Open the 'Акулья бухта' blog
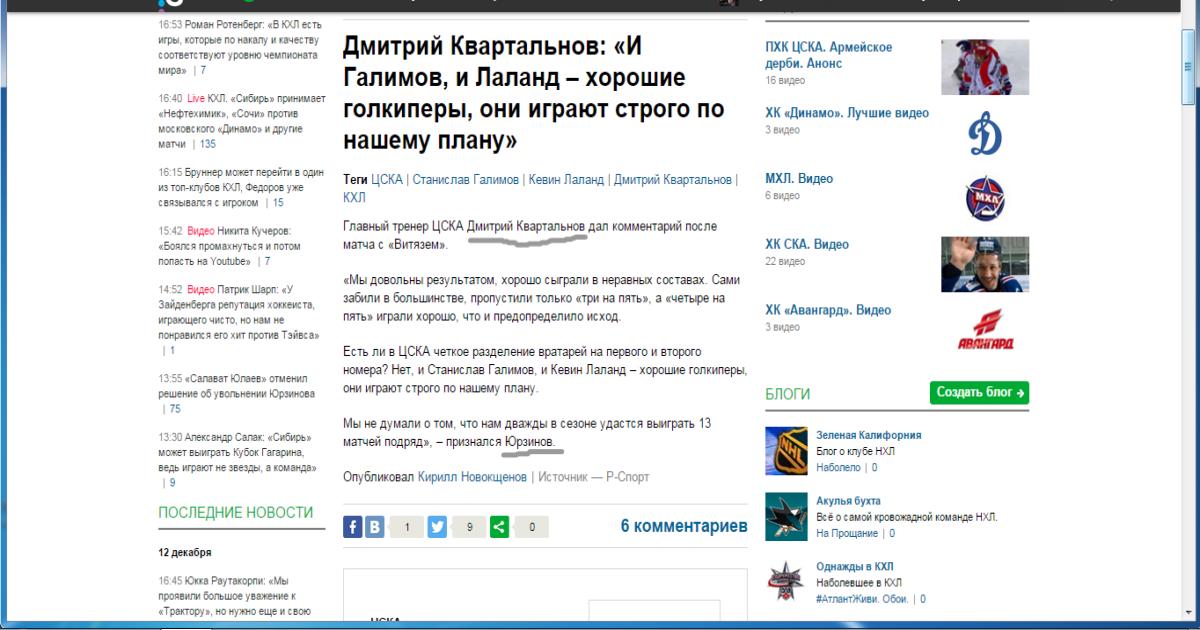 848,501
